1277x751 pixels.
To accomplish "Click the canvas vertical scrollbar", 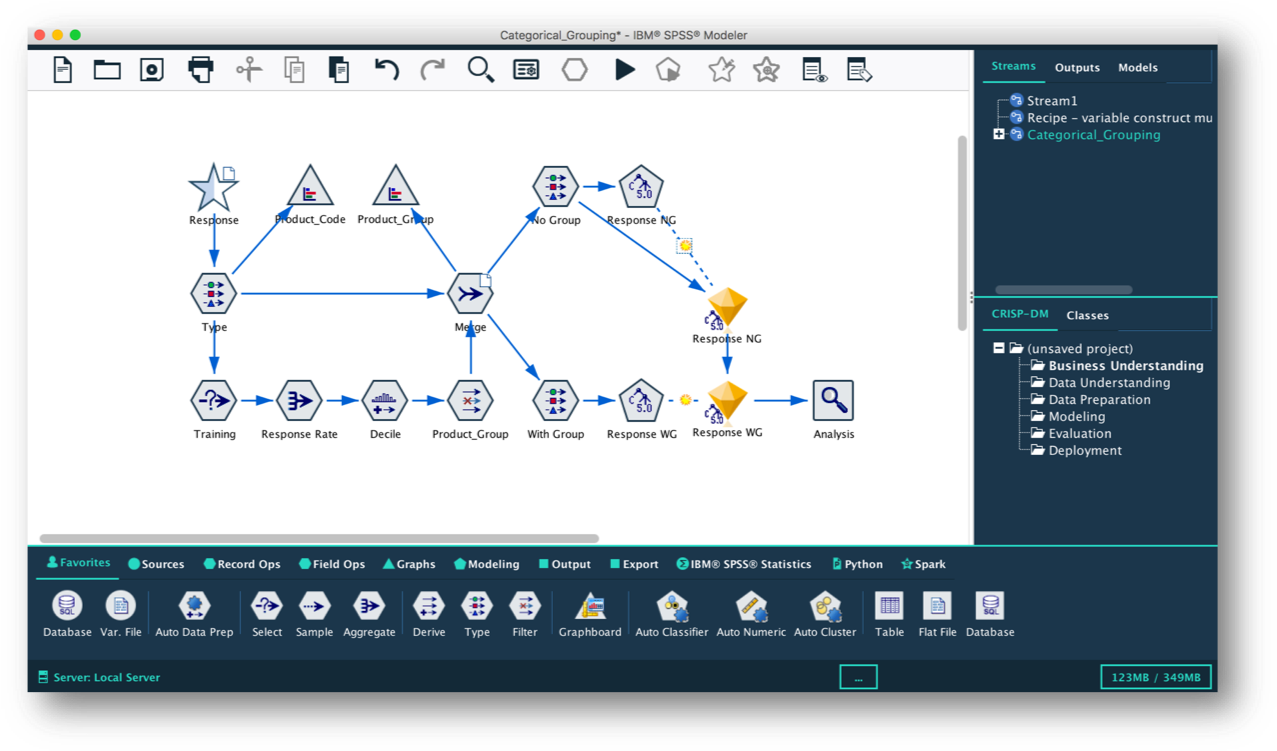I will point(963,233).
